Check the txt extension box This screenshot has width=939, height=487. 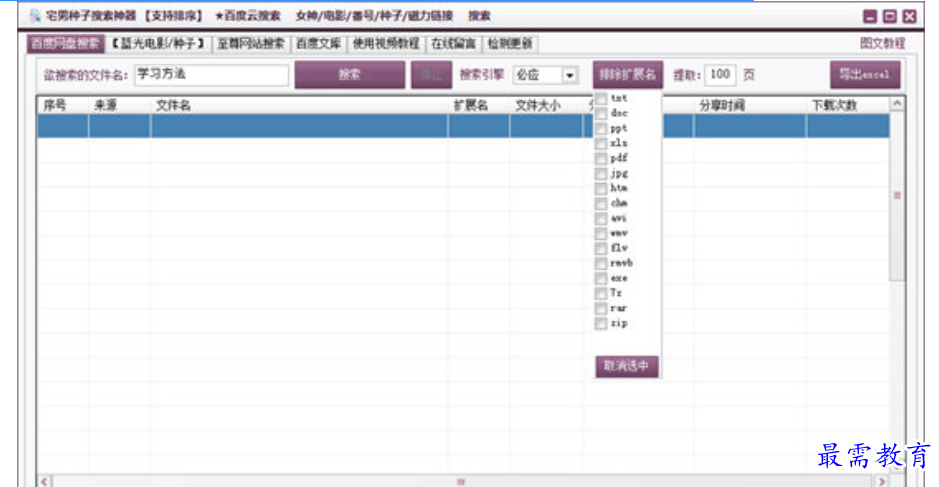tap(601, 98)
